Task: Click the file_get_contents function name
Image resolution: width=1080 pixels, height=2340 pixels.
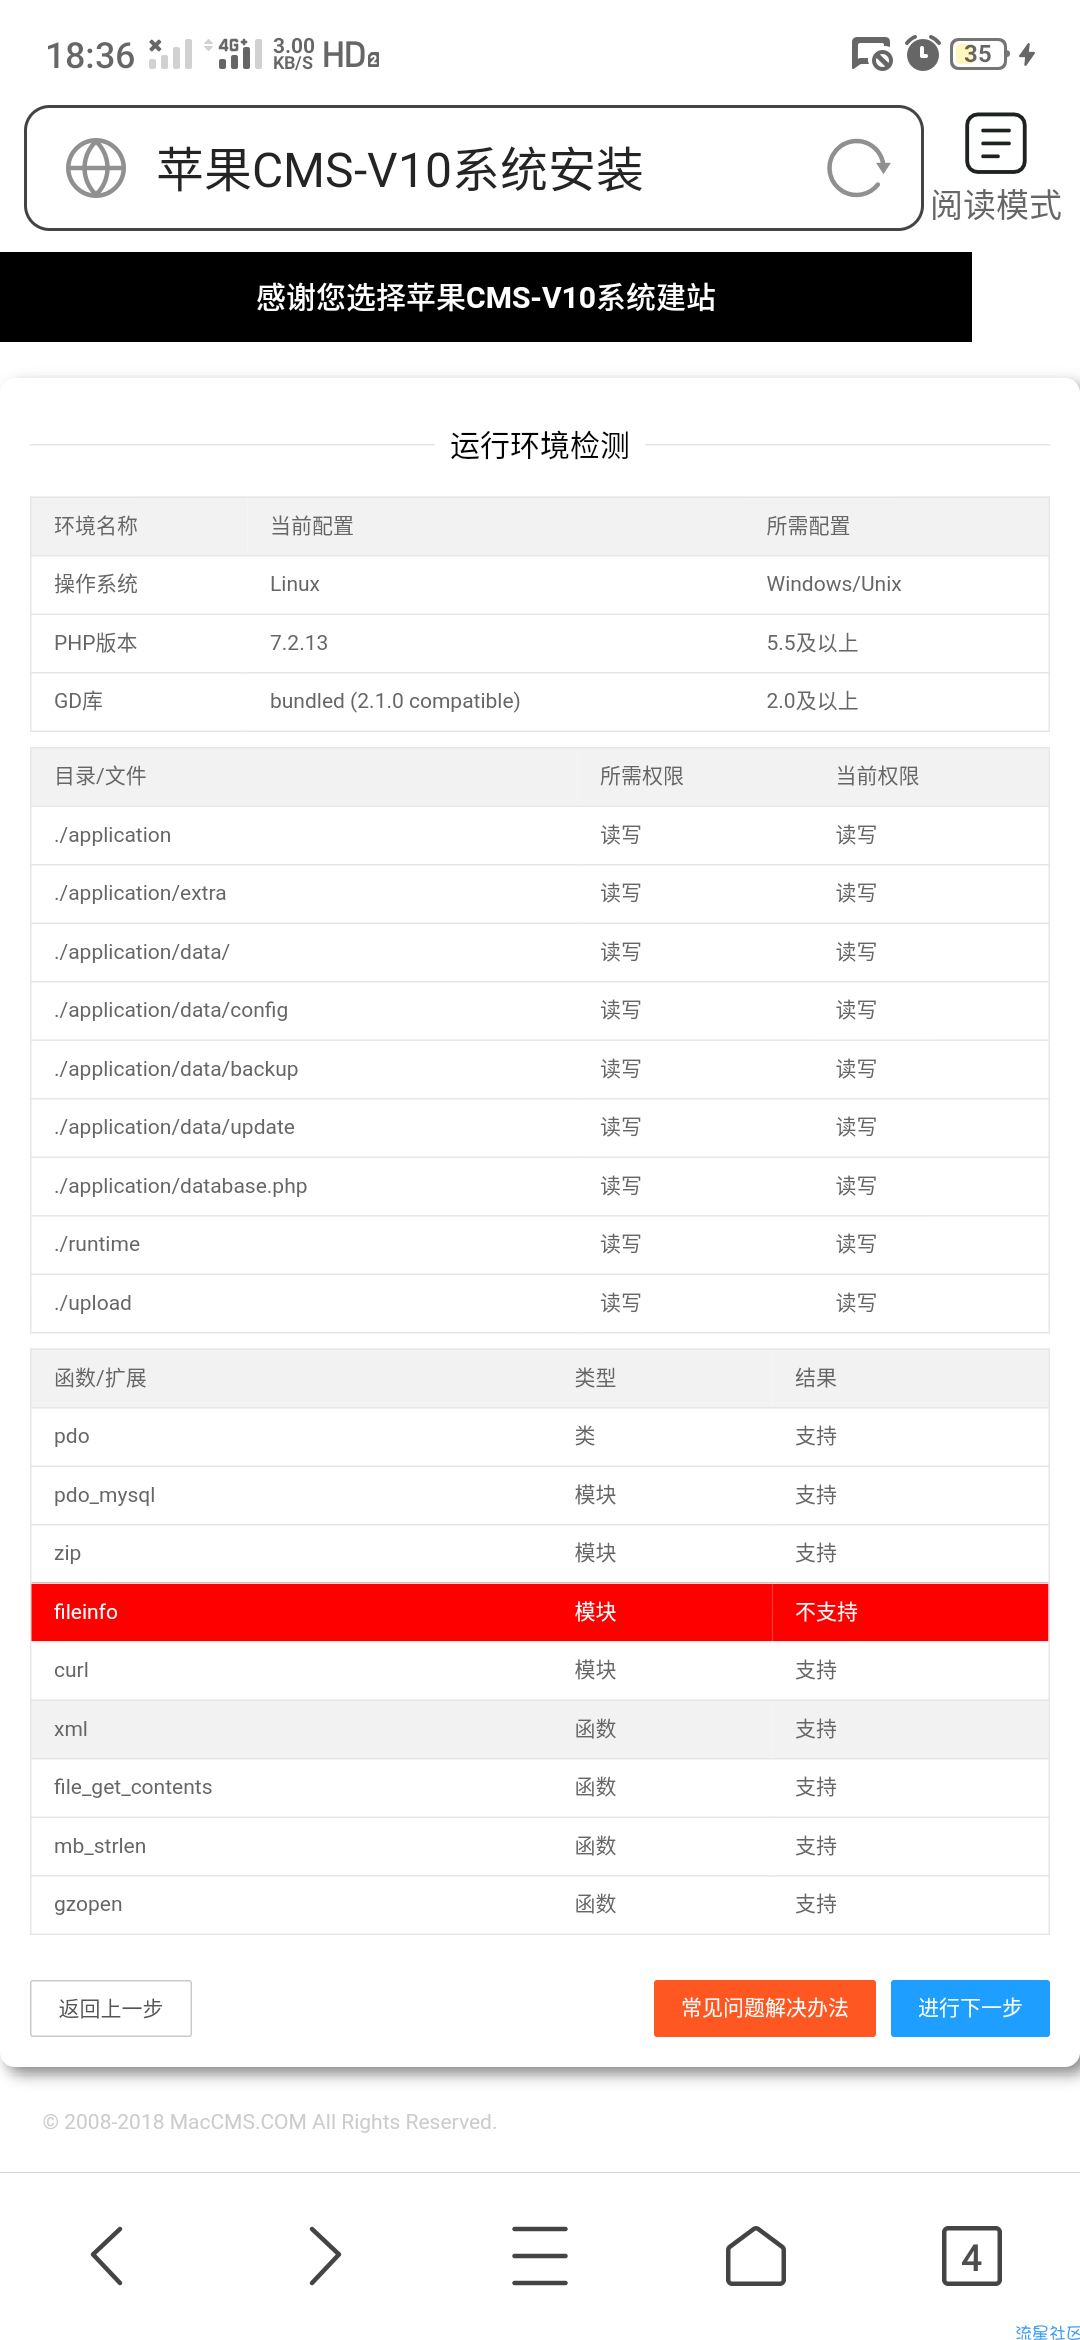Action: [133, 1787]
